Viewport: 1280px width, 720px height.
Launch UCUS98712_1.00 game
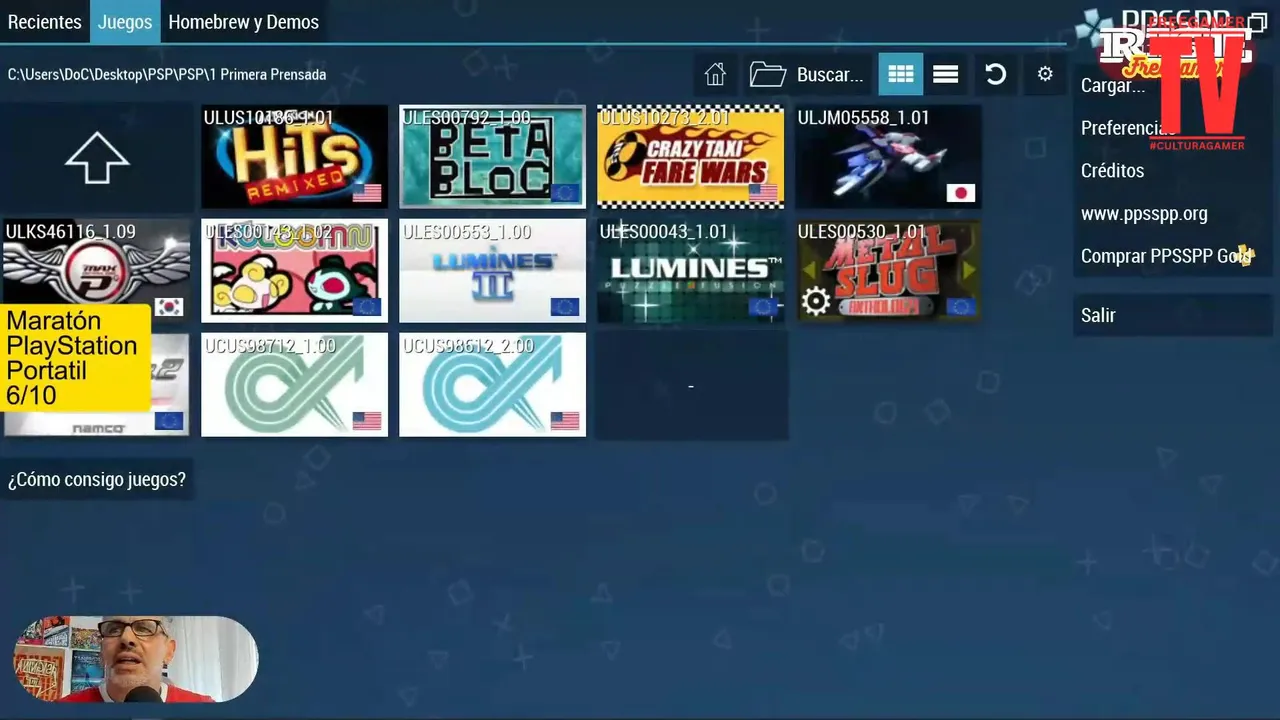[294, 385]
